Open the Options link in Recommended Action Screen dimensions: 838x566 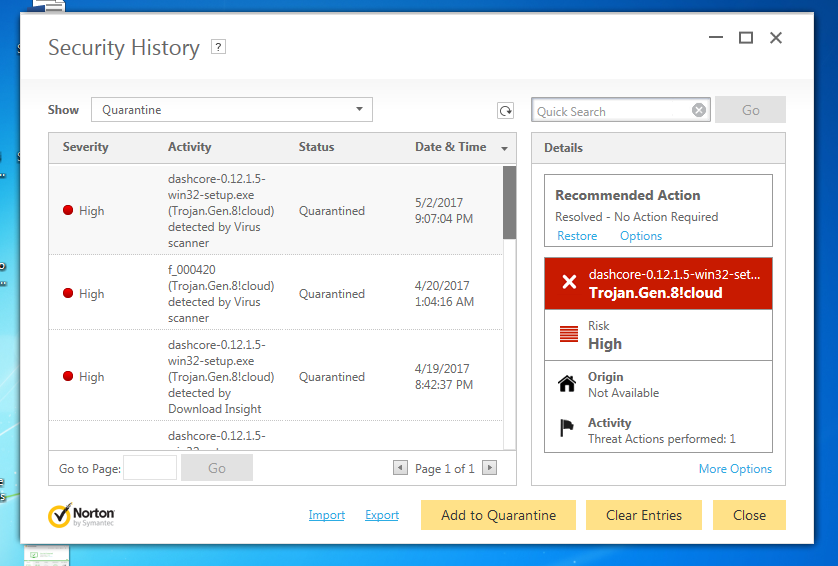[x=641, y=236]
